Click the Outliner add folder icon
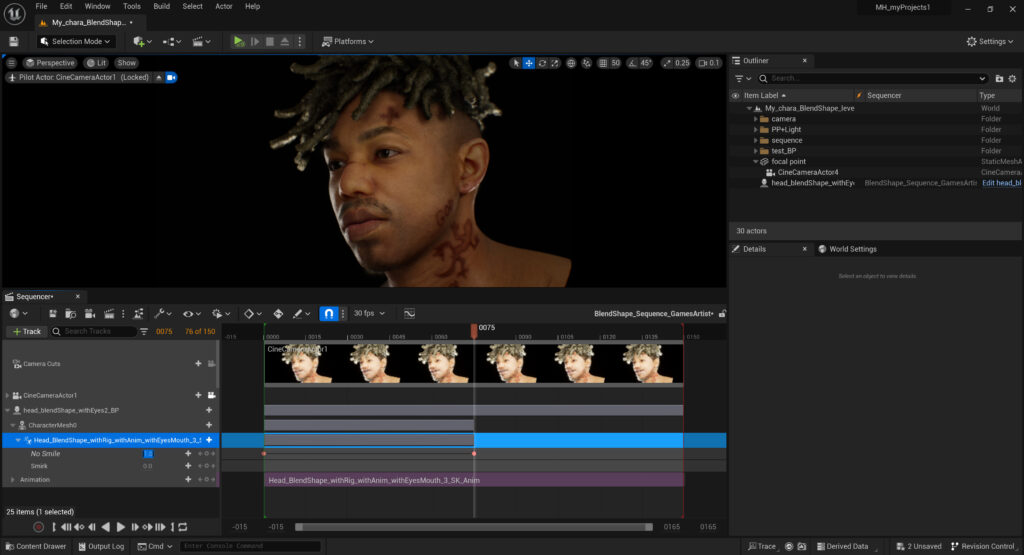1024x555 pixels. (999, 78)
